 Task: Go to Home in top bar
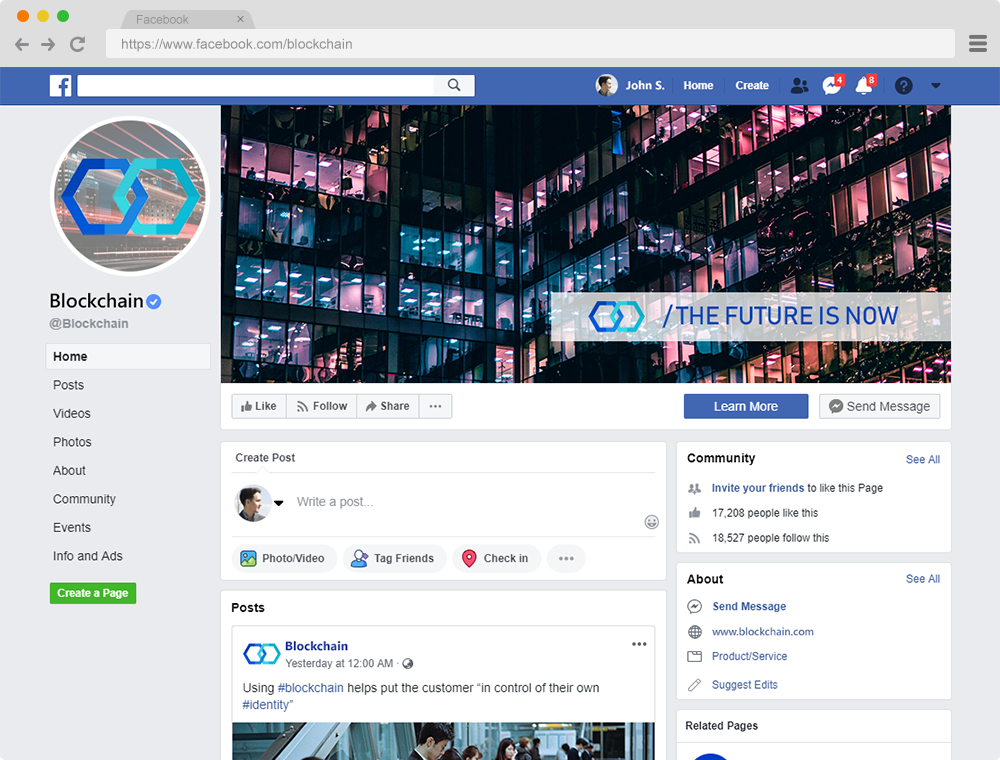coord(698,85)
